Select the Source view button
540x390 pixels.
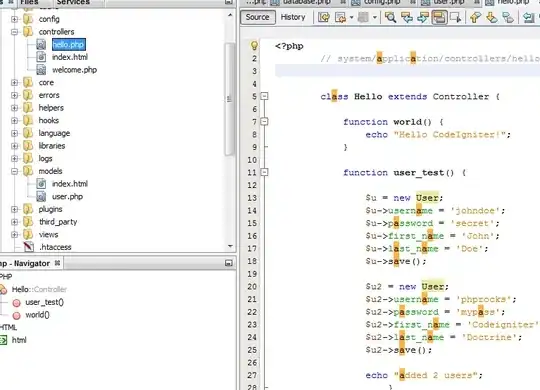[258, 17]
